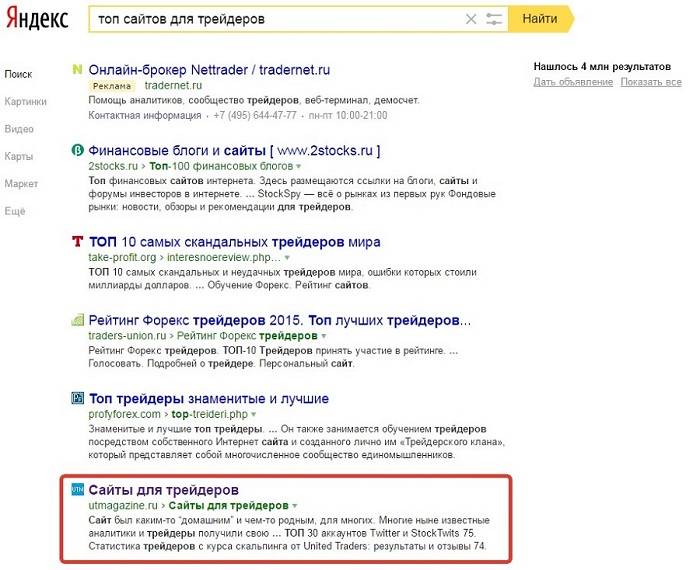The width and height of the screenshot is (700, 570).
Task: Expand the take-profit.org result dropdown arrow
Action: tap(288, 258)
